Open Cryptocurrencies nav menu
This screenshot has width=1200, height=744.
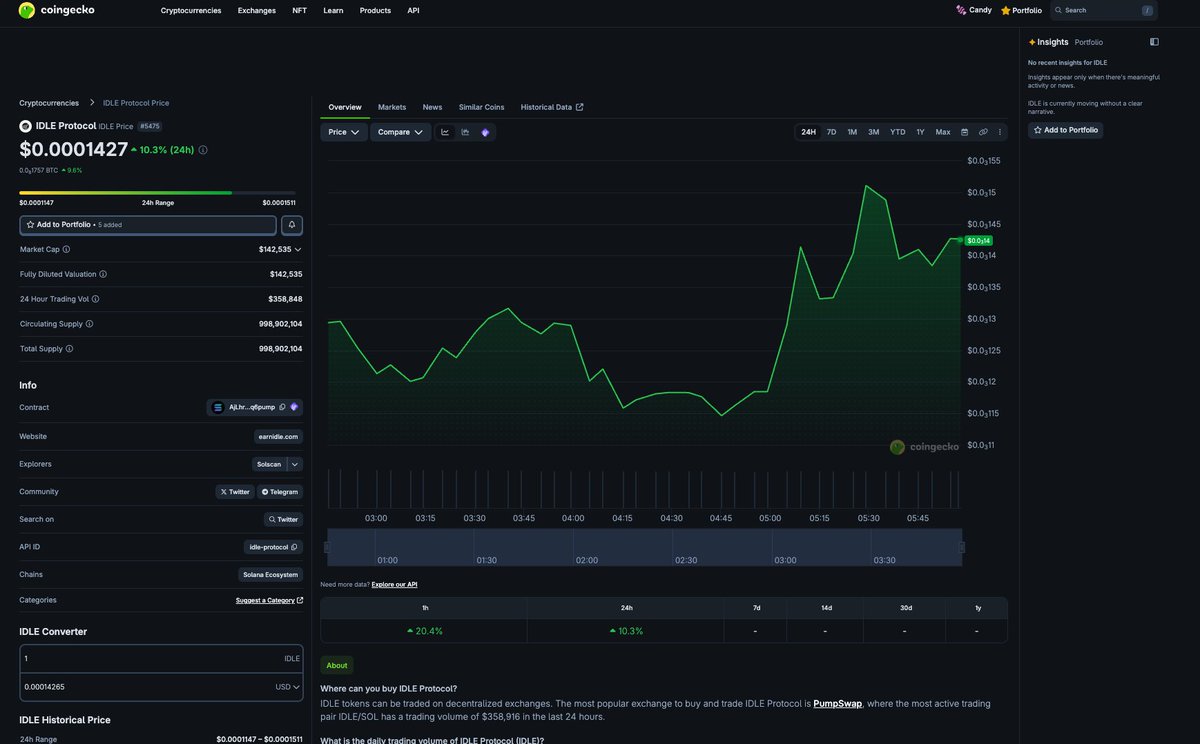point(191,10)
